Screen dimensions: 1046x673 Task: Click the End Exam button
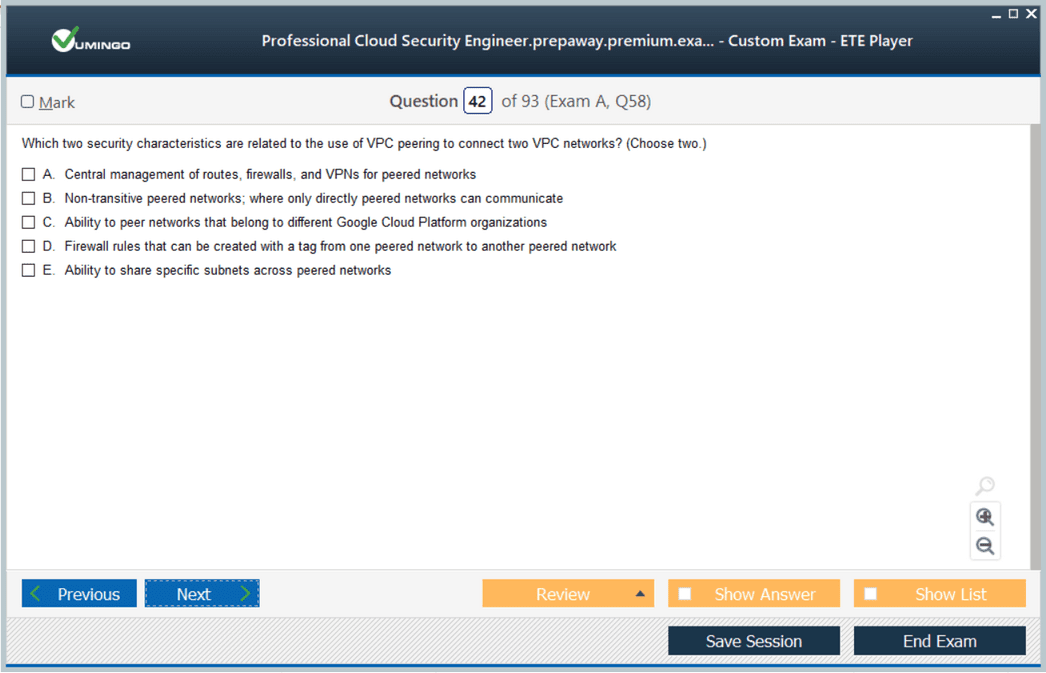tap(939, 641)
